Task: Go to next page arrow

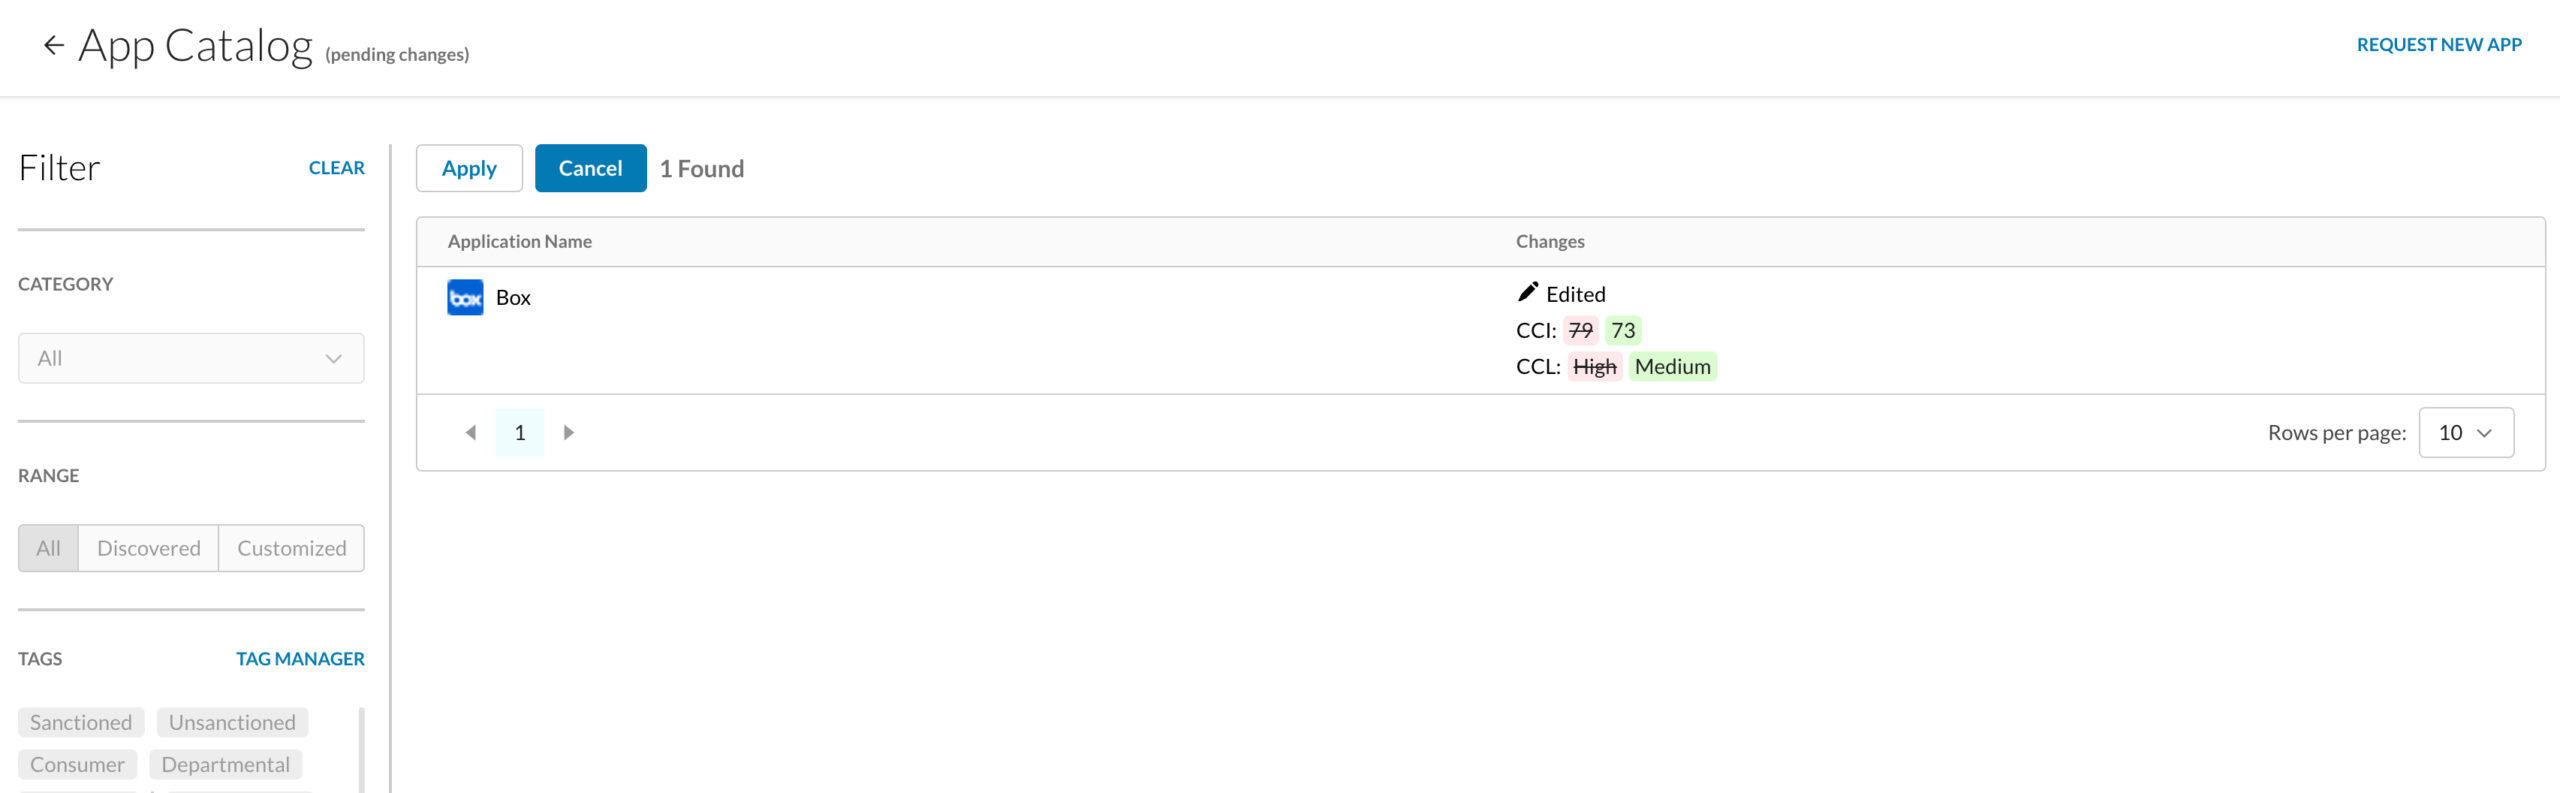Action: (569, 433)
